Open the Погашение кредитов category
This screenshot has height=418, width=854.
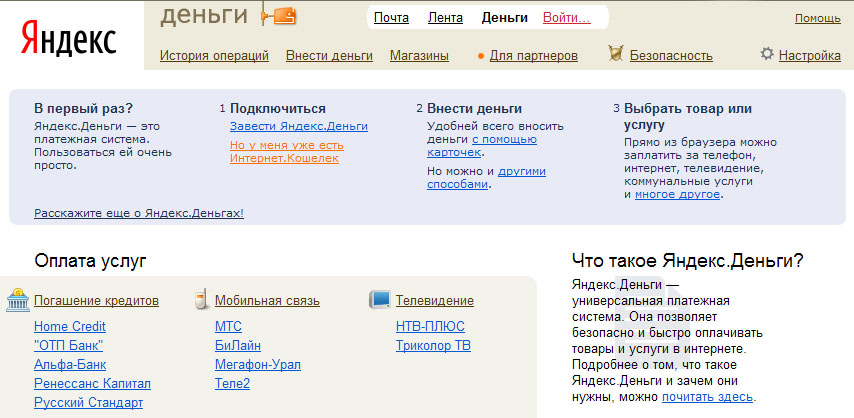click(x=96, y=301)
